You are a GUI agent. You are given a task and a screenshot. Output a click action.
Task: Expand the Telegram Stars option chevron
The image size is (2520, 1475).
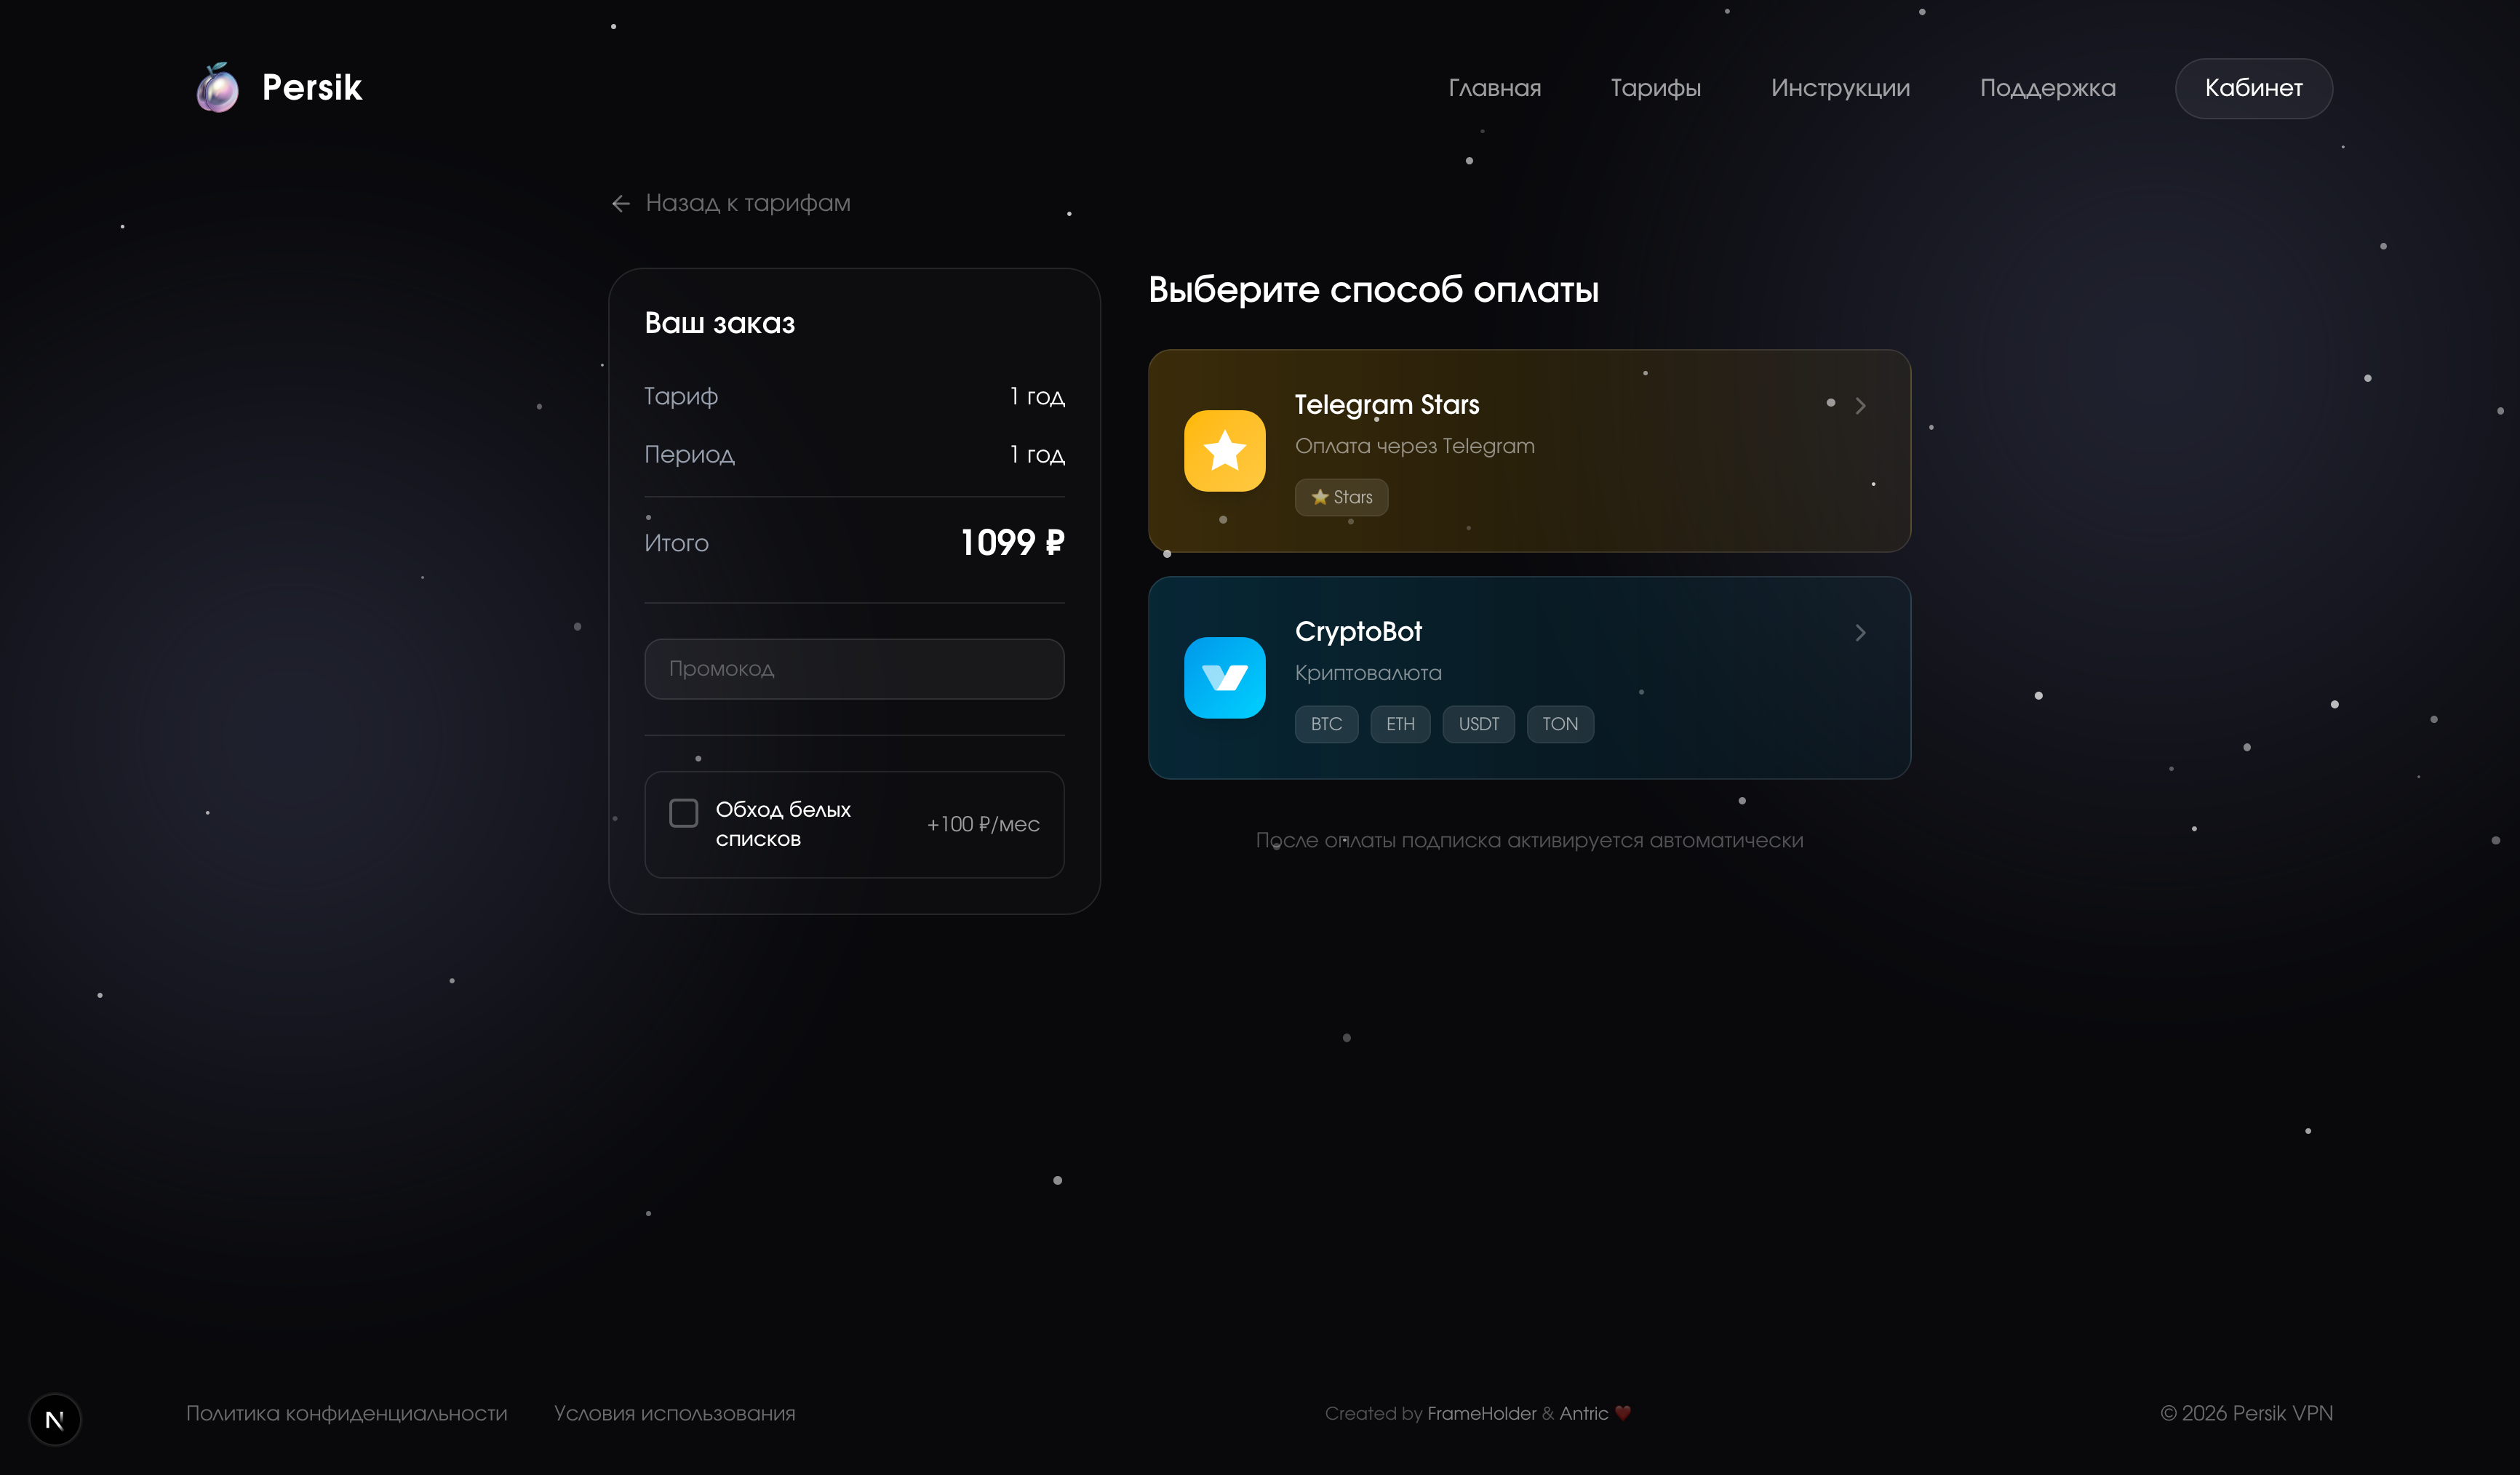coord(1860,406)
